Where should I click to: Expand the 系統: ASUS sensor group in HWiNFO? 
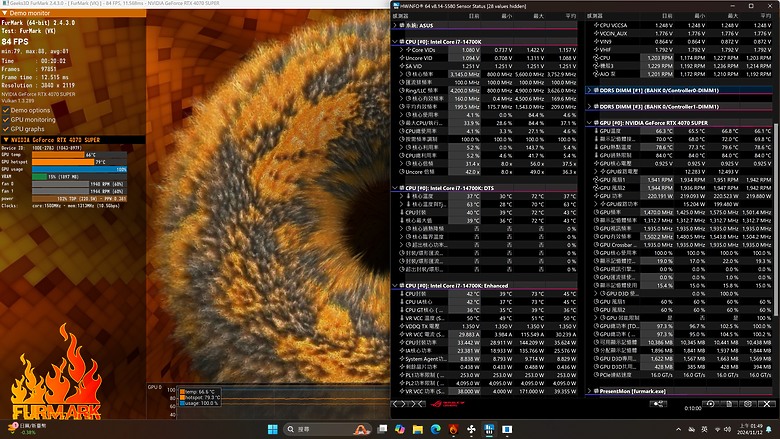395,25
